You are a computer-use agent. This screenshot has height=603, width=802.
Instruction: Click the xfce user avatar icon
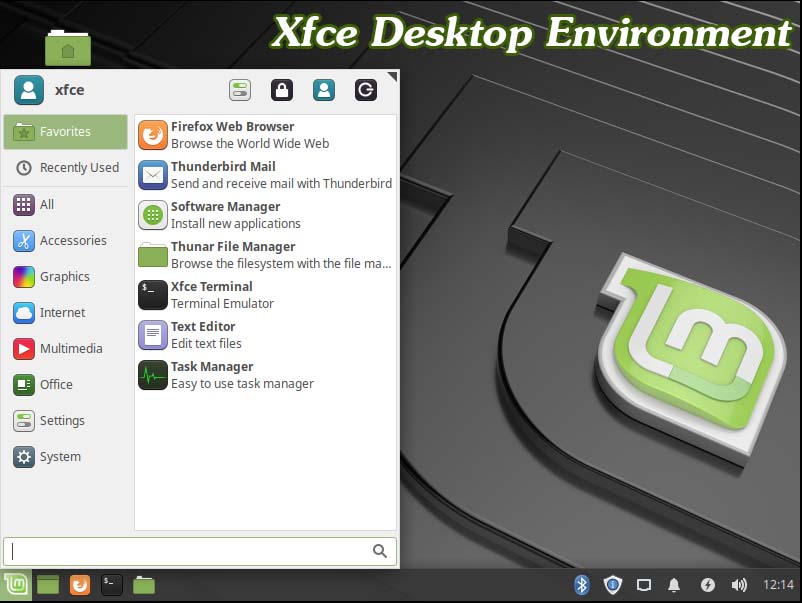pyautogui.click(x=29, y=90)
